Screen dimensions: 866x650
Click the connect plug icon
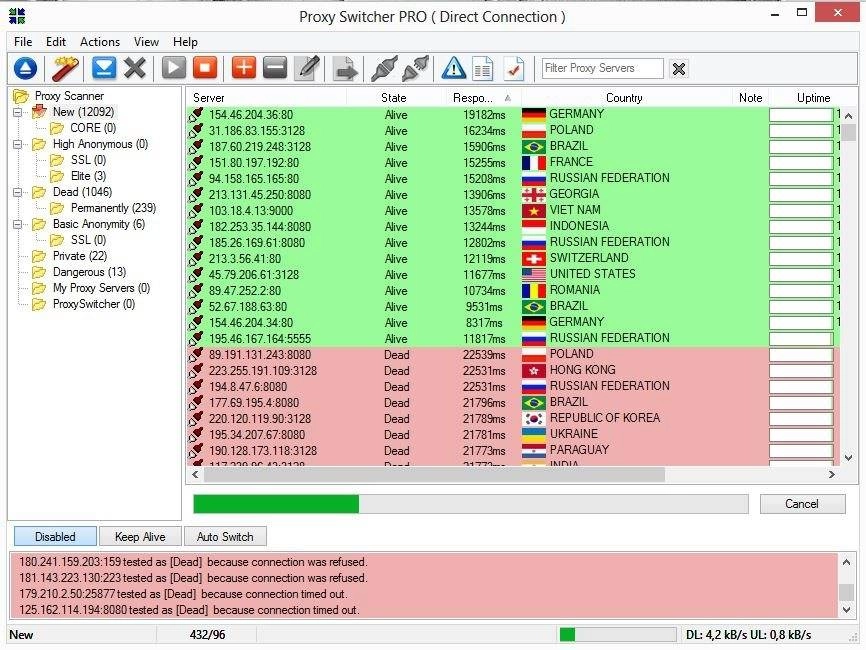tap(384, 68)
